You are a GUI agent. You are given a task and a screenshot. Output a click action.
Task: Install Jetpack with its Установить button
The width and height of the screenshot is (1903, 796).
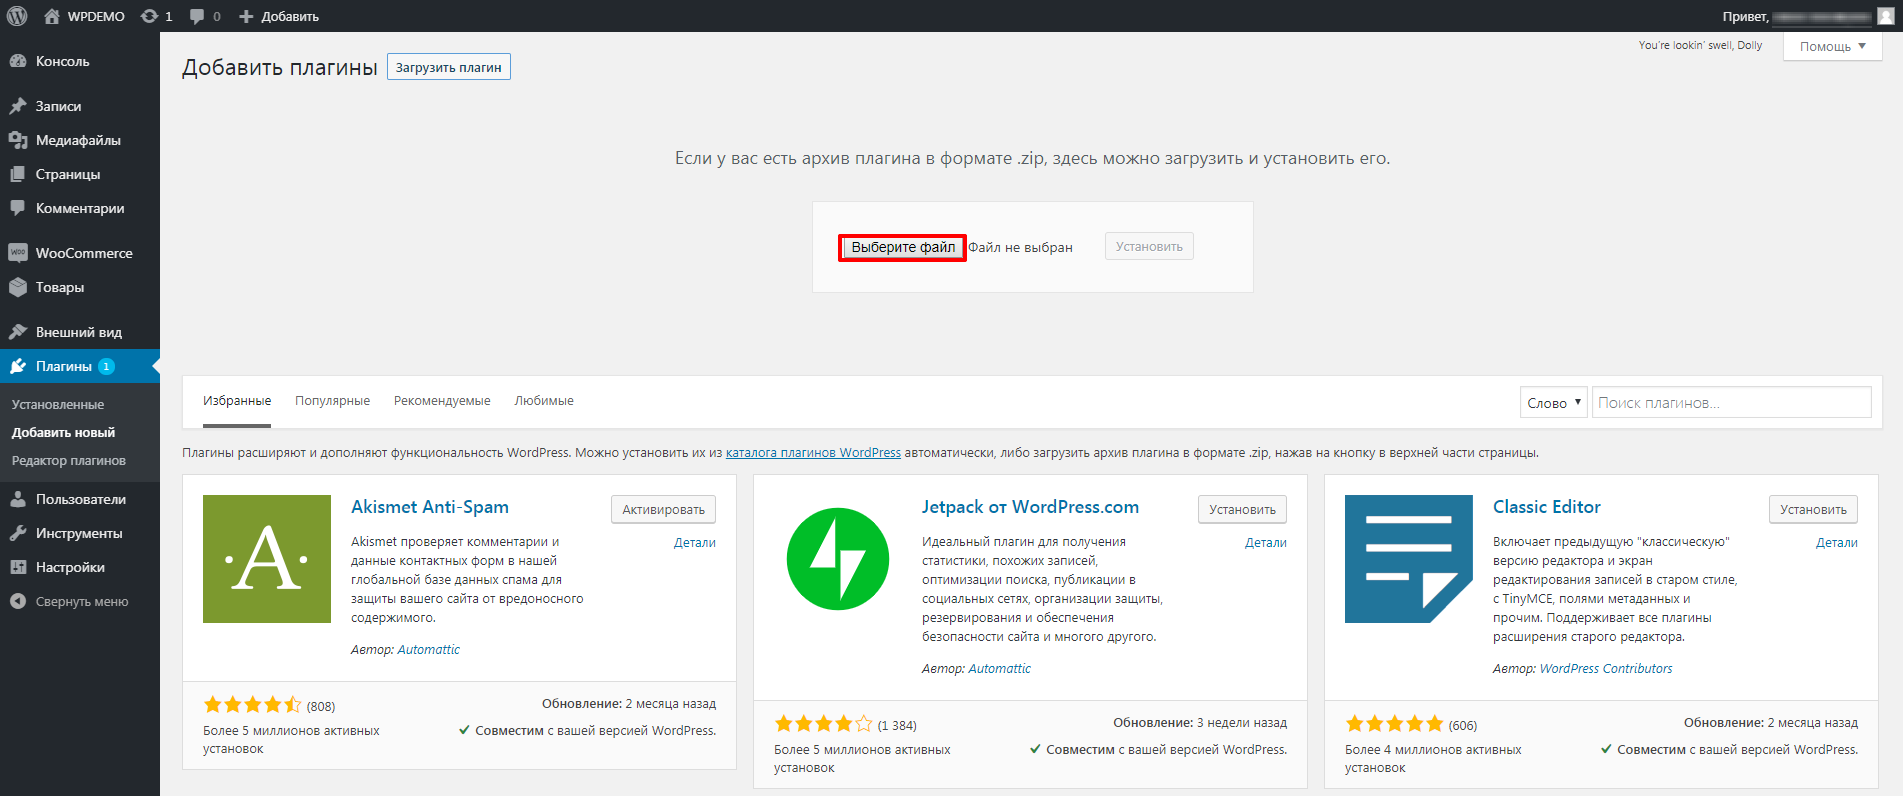[1242, 509]
